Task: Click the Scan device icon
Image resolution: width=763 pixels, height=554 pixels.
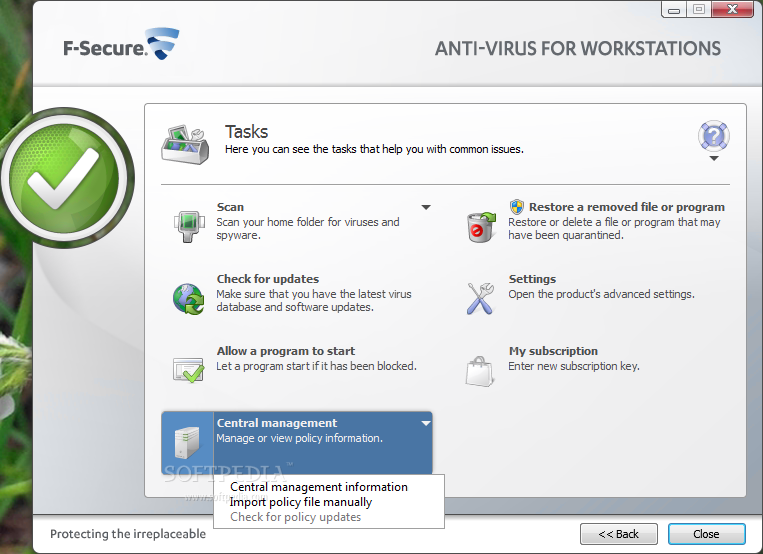Action: 188,226
